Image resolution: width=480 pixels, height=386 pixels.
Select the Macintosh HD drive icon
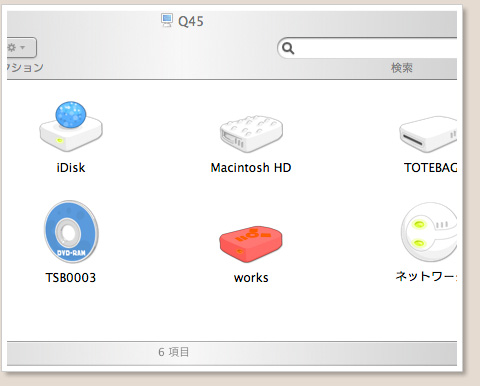(x=251, y=134)
